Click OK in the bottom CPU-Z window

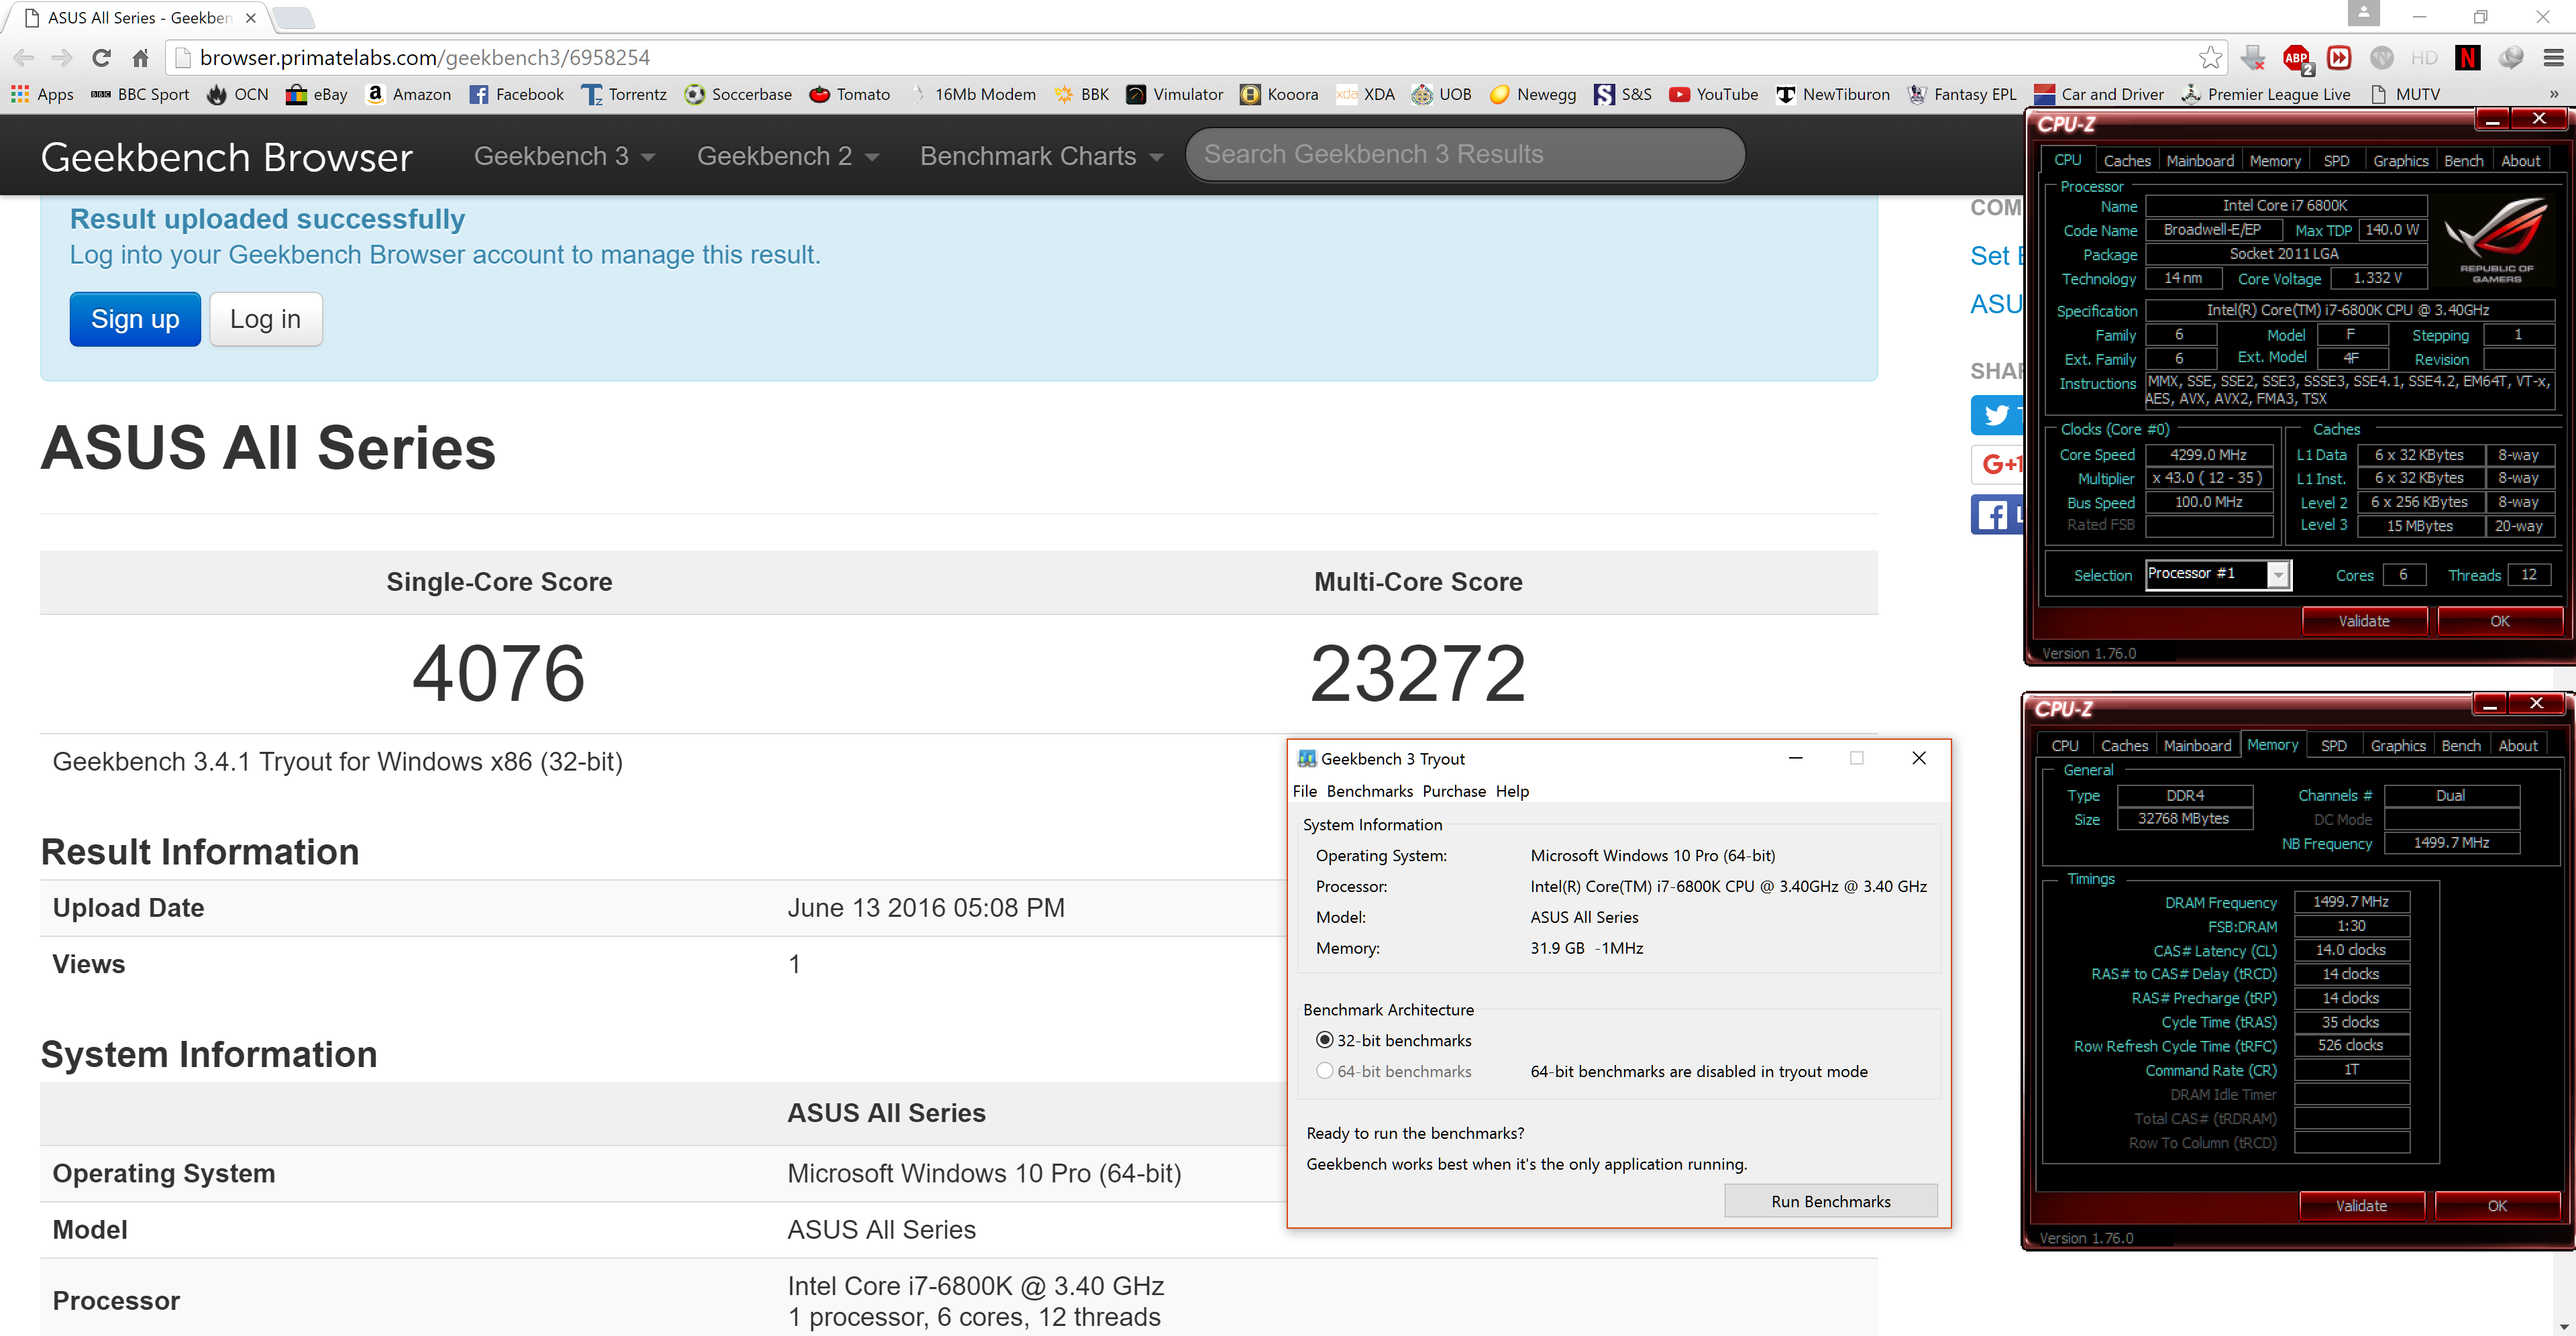2496,1206
